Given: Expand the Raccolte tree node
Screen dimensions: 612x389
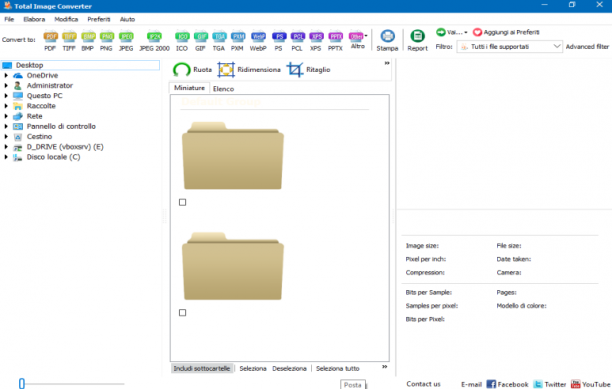Looking at the screenshot, I should point(6,106).
